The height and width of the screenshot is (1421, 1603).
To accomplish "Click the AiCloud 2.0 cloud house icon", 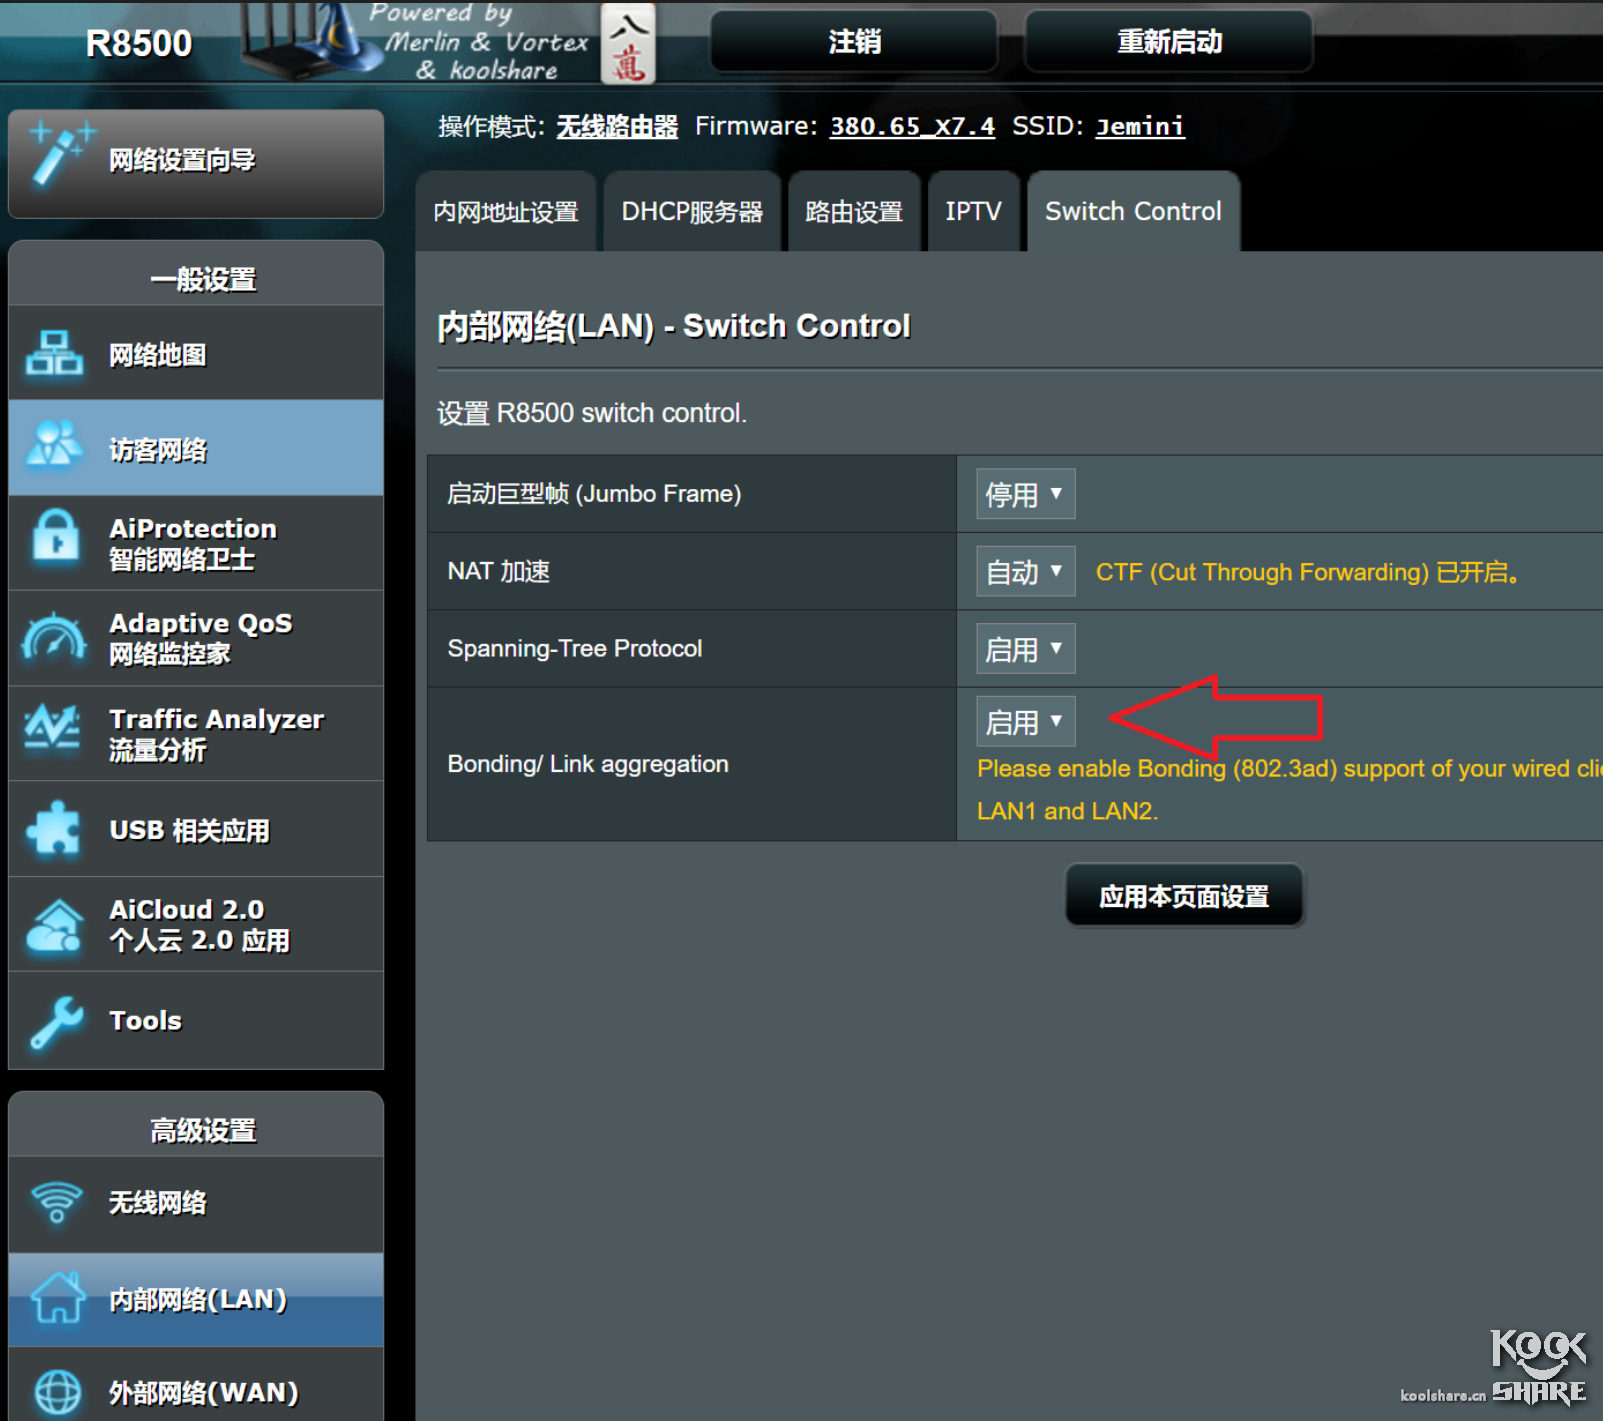I will pyautogui.click(x=54, y=924).
